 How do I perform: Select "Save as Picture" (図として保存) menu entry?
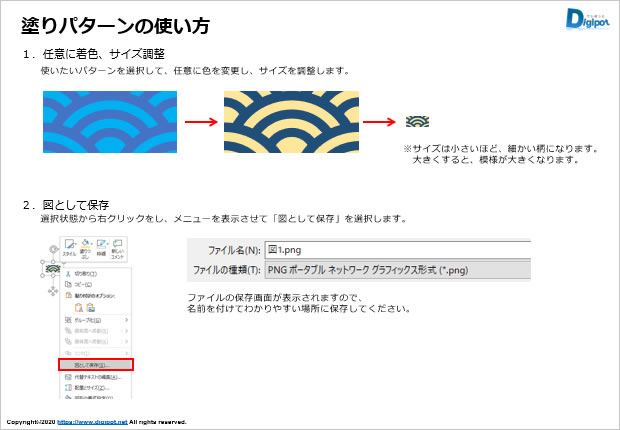click(88, 364)
